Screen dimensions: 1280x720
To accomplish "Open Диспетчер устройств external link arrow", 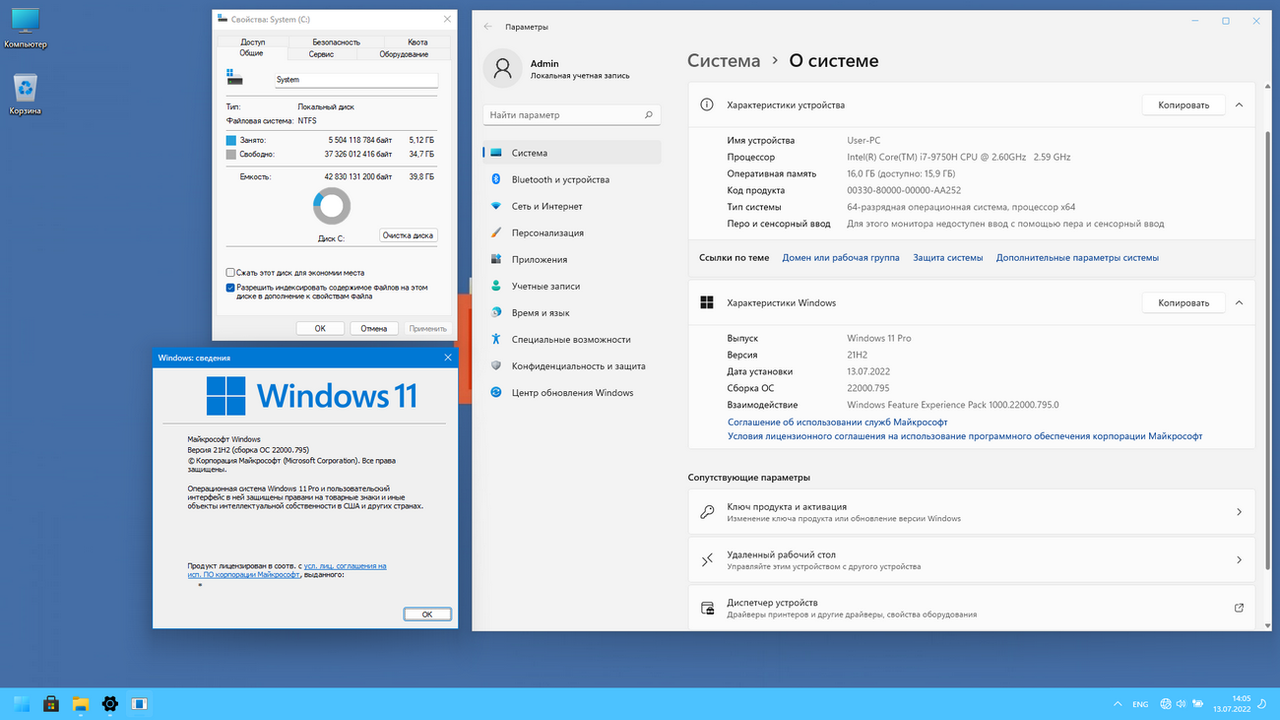I will 1239,608.
